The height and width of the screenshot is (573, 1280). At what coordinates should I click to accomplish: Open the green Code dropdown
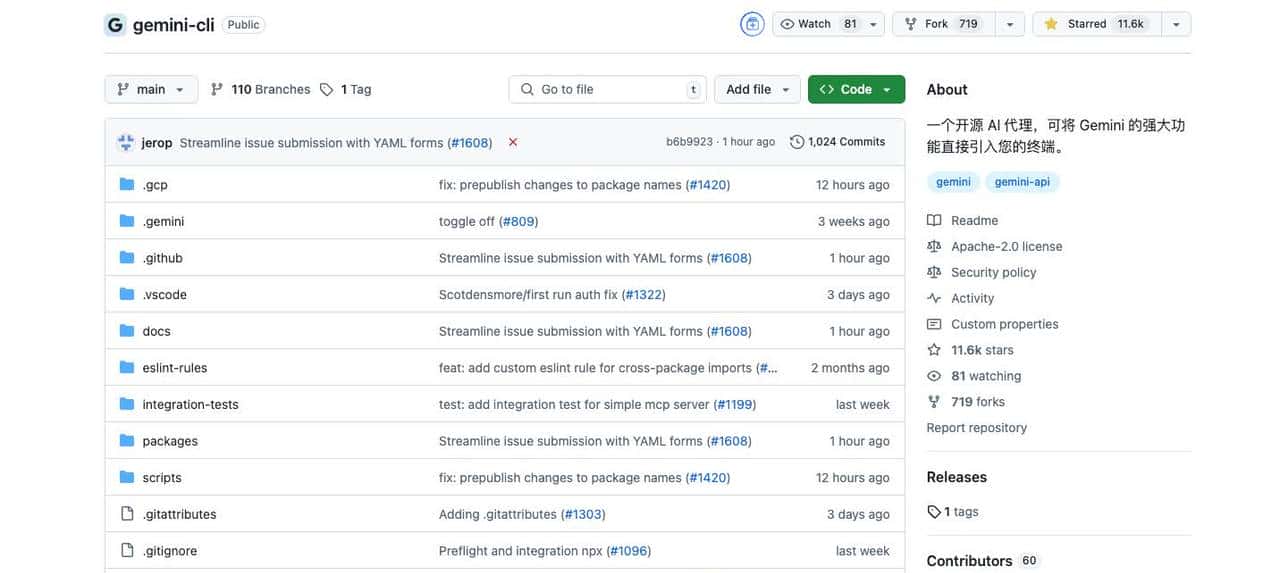click(856, 89)
